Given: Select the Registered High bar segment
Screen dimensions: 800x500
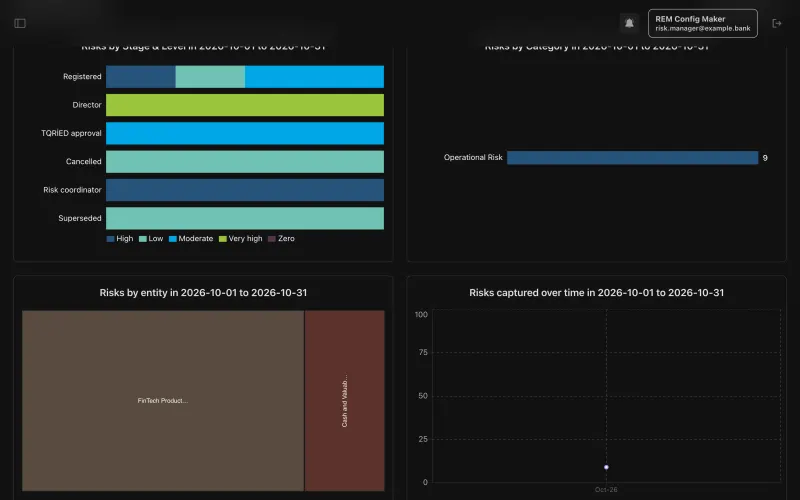Looking at the screenshot, I should [141, 77].
